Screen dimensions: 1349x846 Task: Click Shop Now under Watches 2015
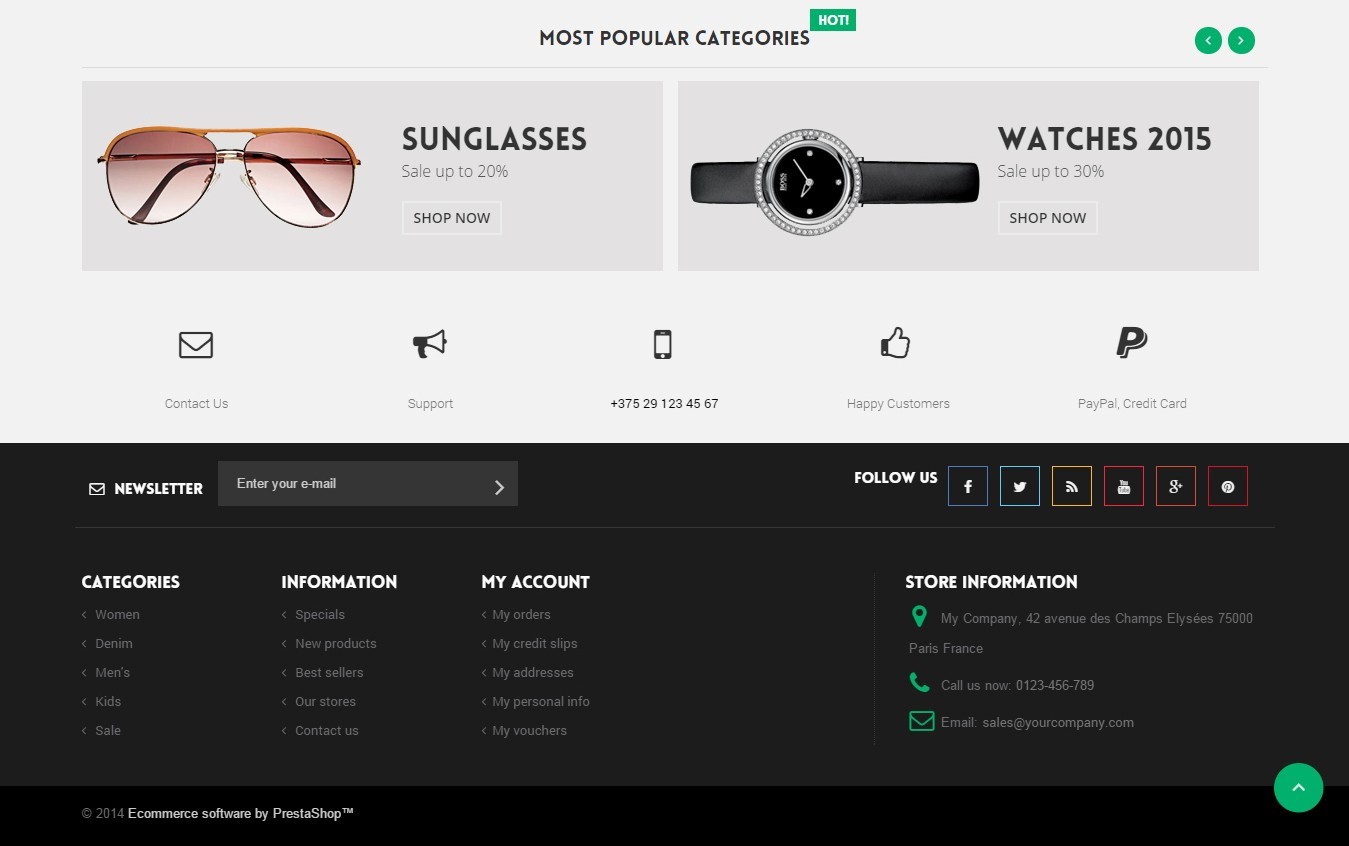click(x=1047, y=218)
